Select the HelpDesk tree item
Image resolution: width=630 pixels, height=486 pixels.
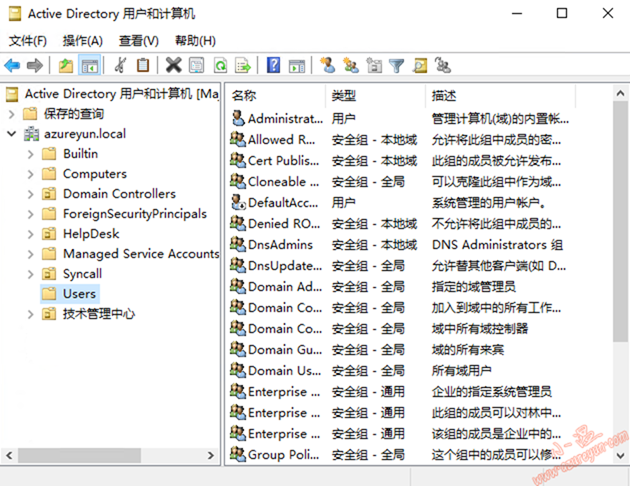91,234
